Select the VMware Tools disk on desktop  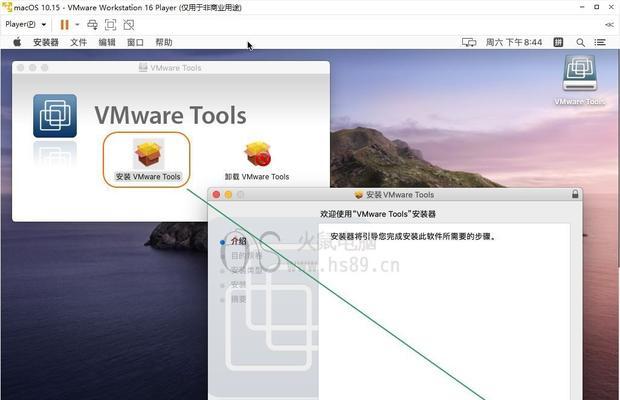click(580, 80)
